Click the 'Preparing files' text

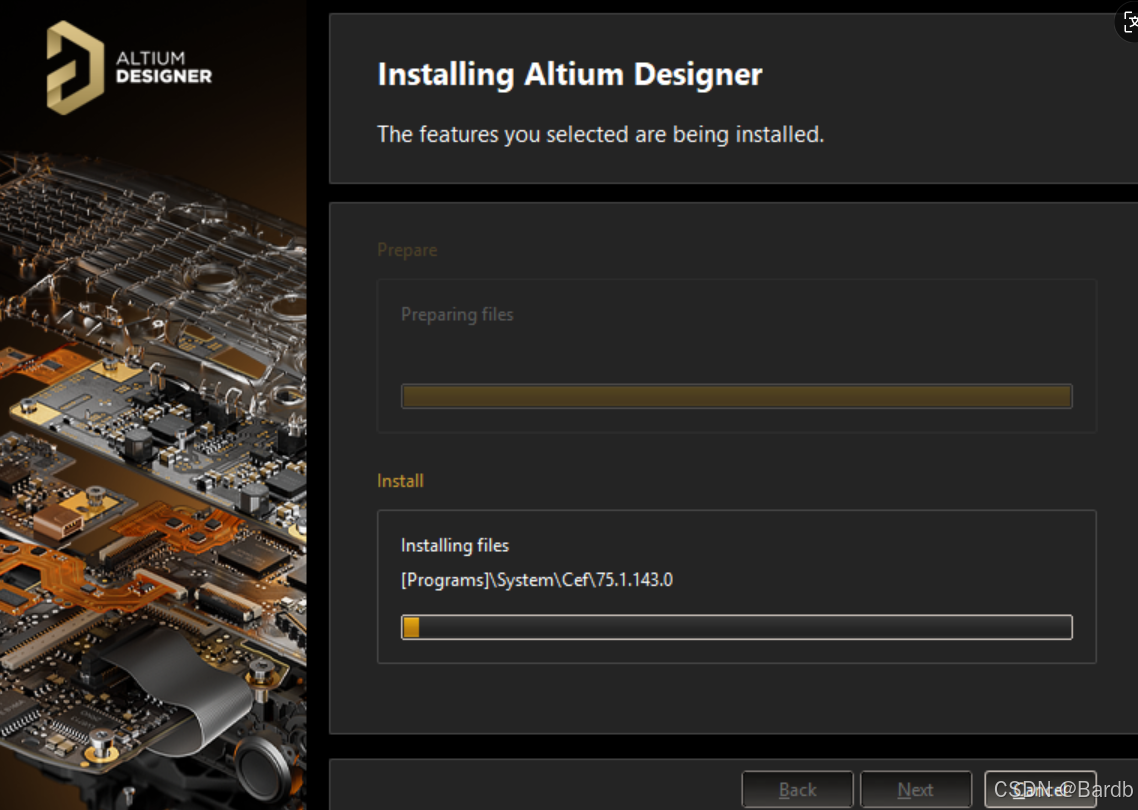coord(457,314)
